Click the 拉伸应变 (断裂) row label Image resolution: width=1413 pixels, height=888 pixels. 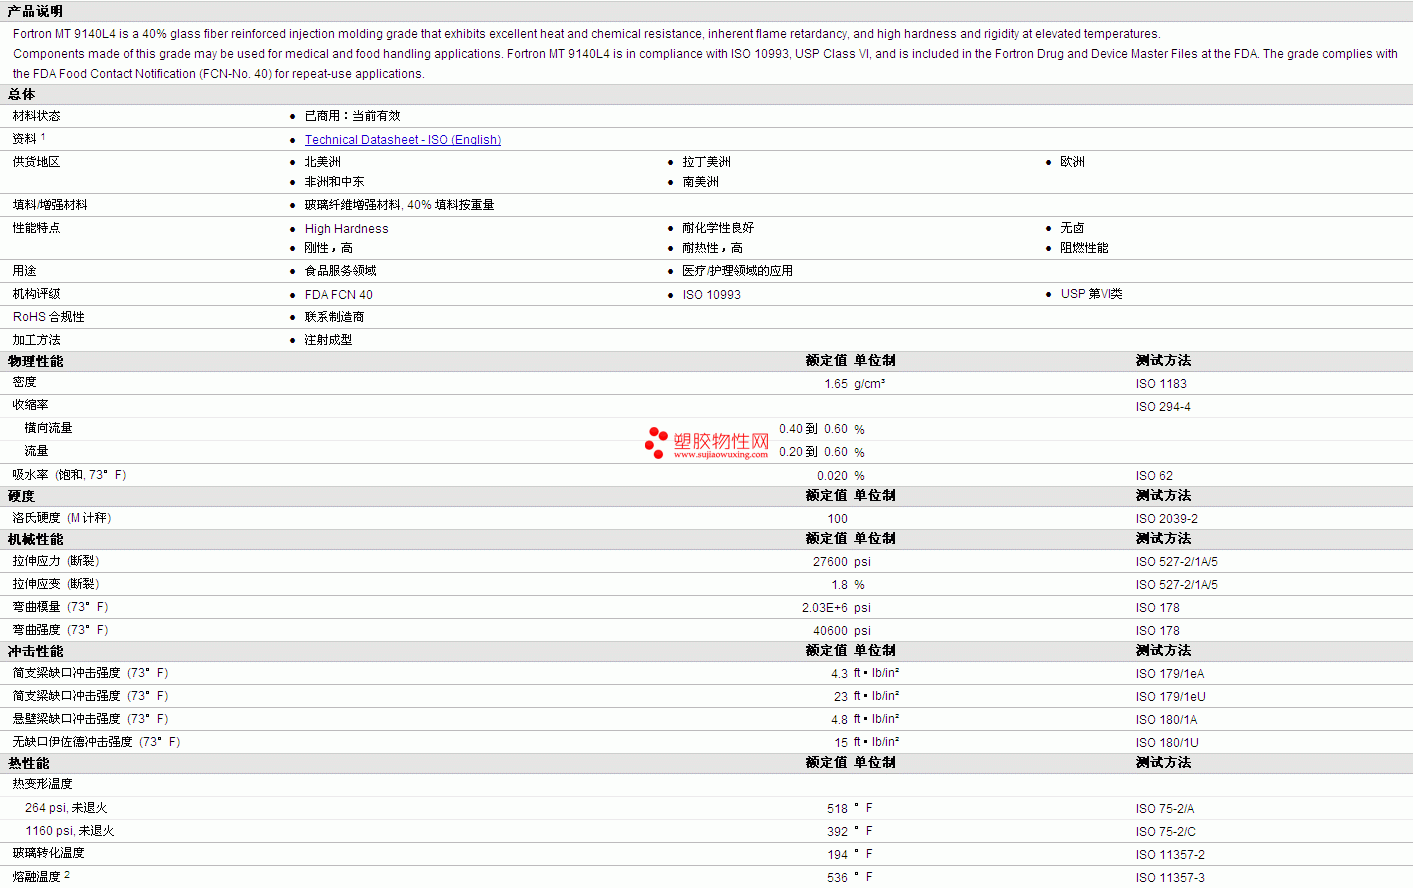click(56, 584)
